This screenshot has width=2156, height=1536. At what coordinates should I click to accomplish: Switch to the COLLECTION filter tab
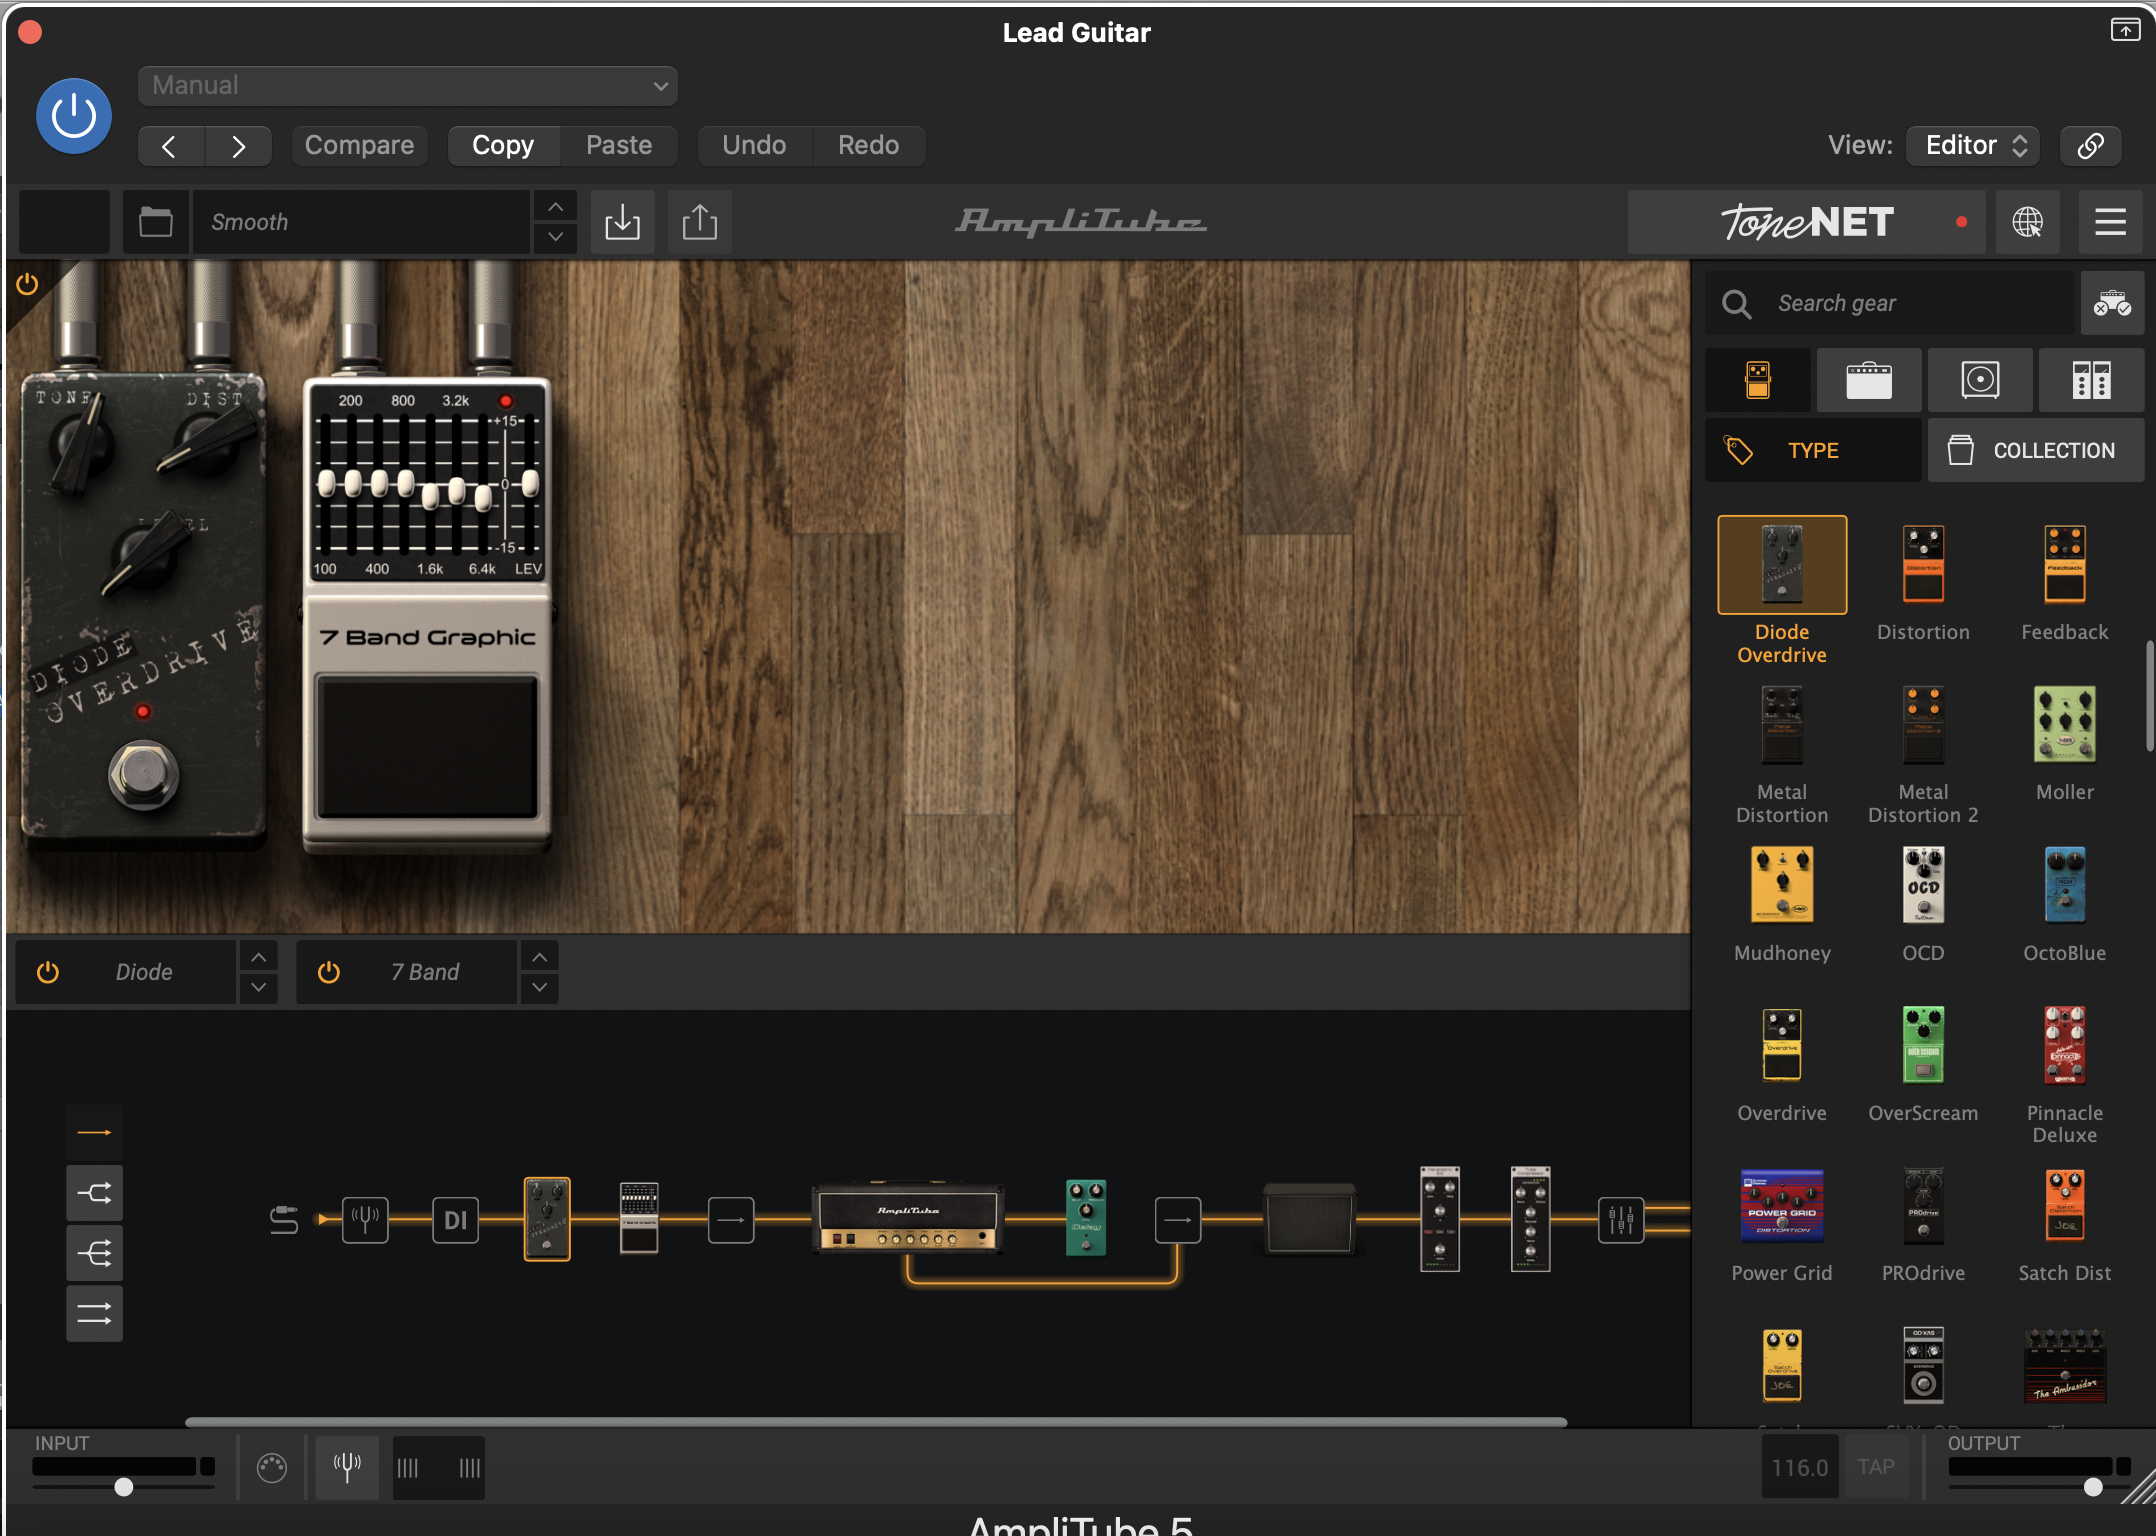point(2036,451)
